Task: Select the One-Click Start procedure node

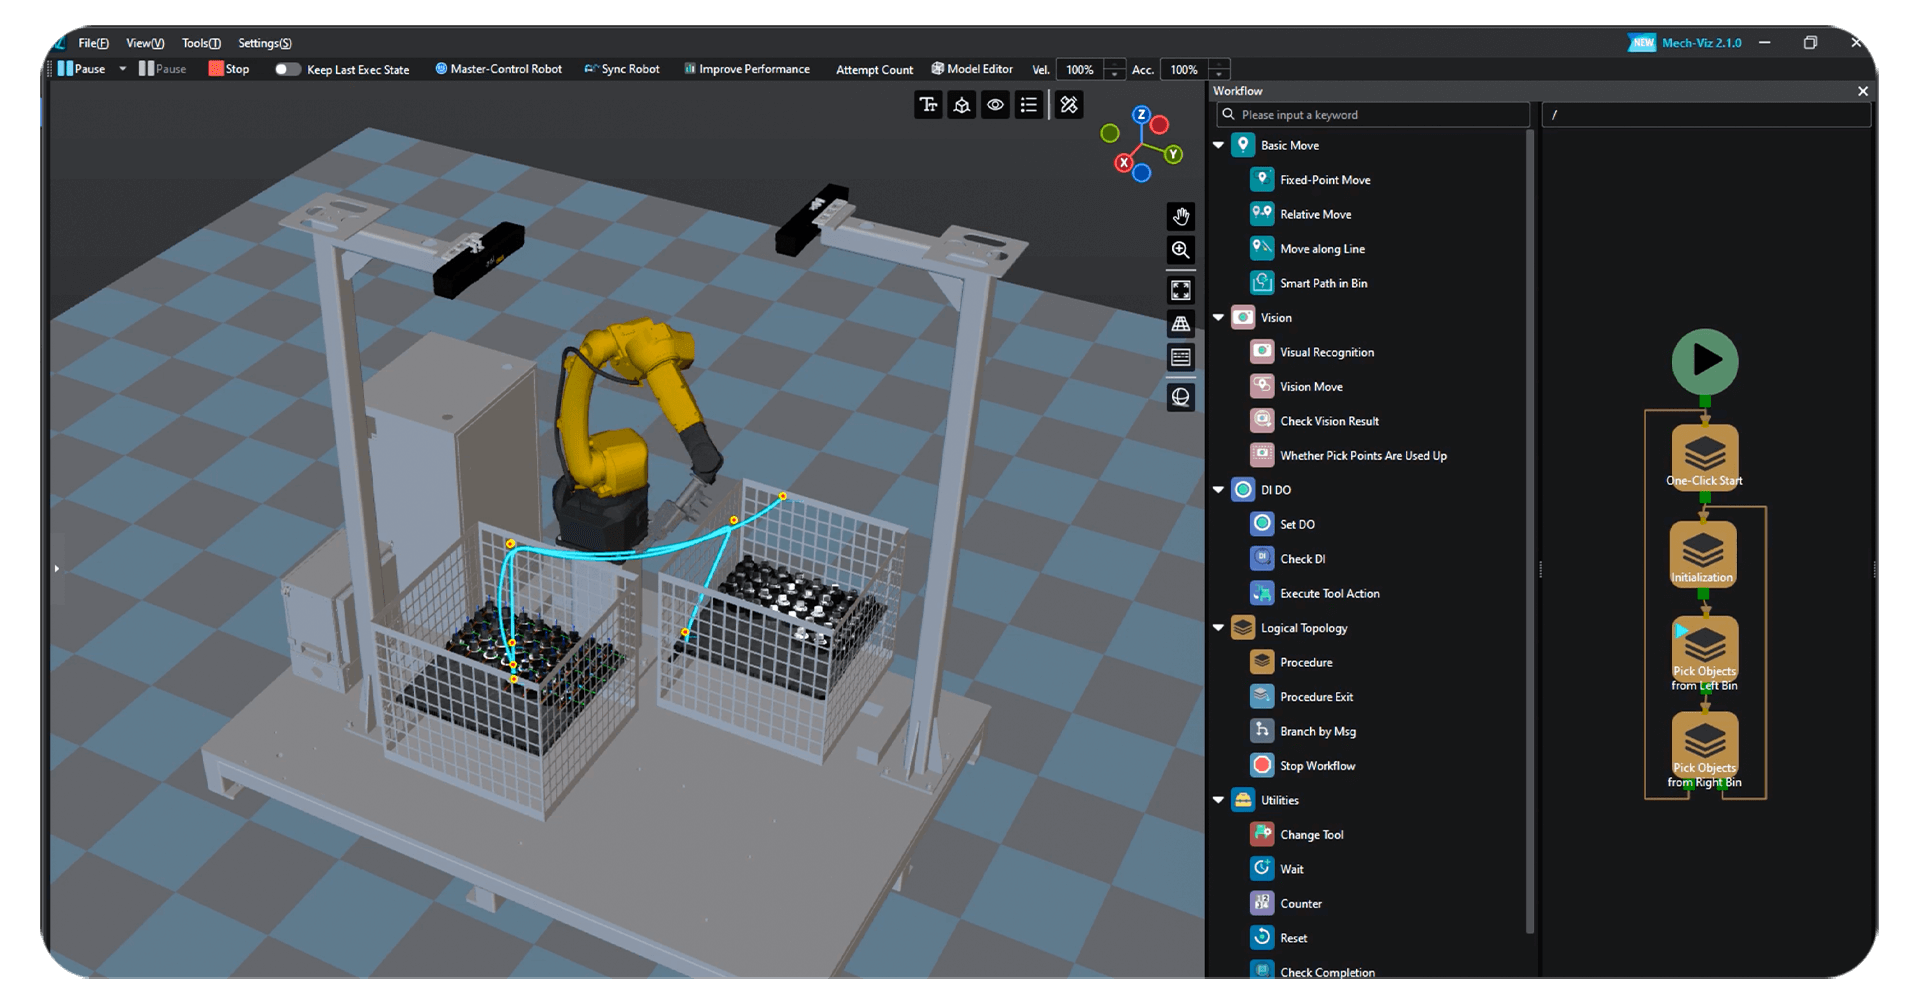Action: coord(1704,457)
